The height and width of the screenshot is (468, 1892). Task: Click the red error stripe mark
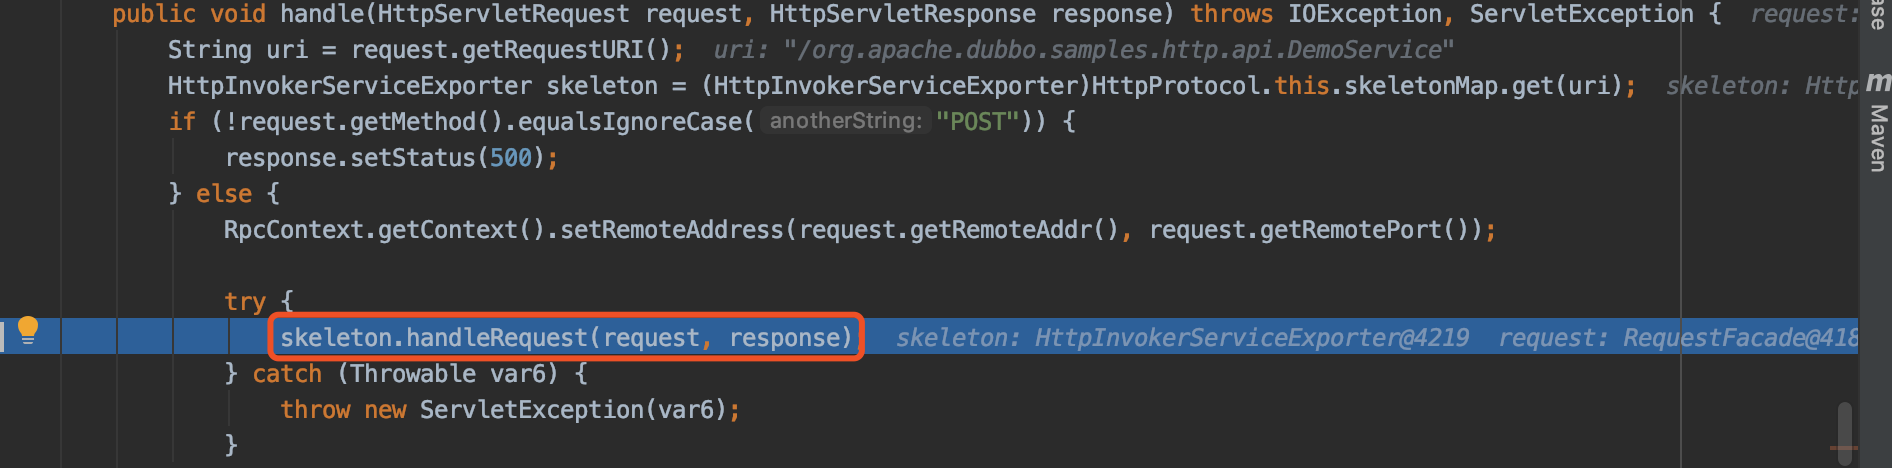[1845, 448]
